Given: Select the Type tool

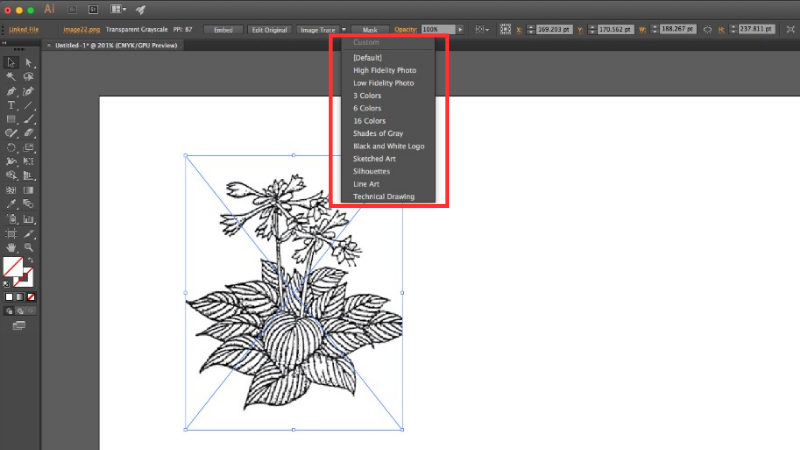Looking at the screenshot, I should 11,105.
